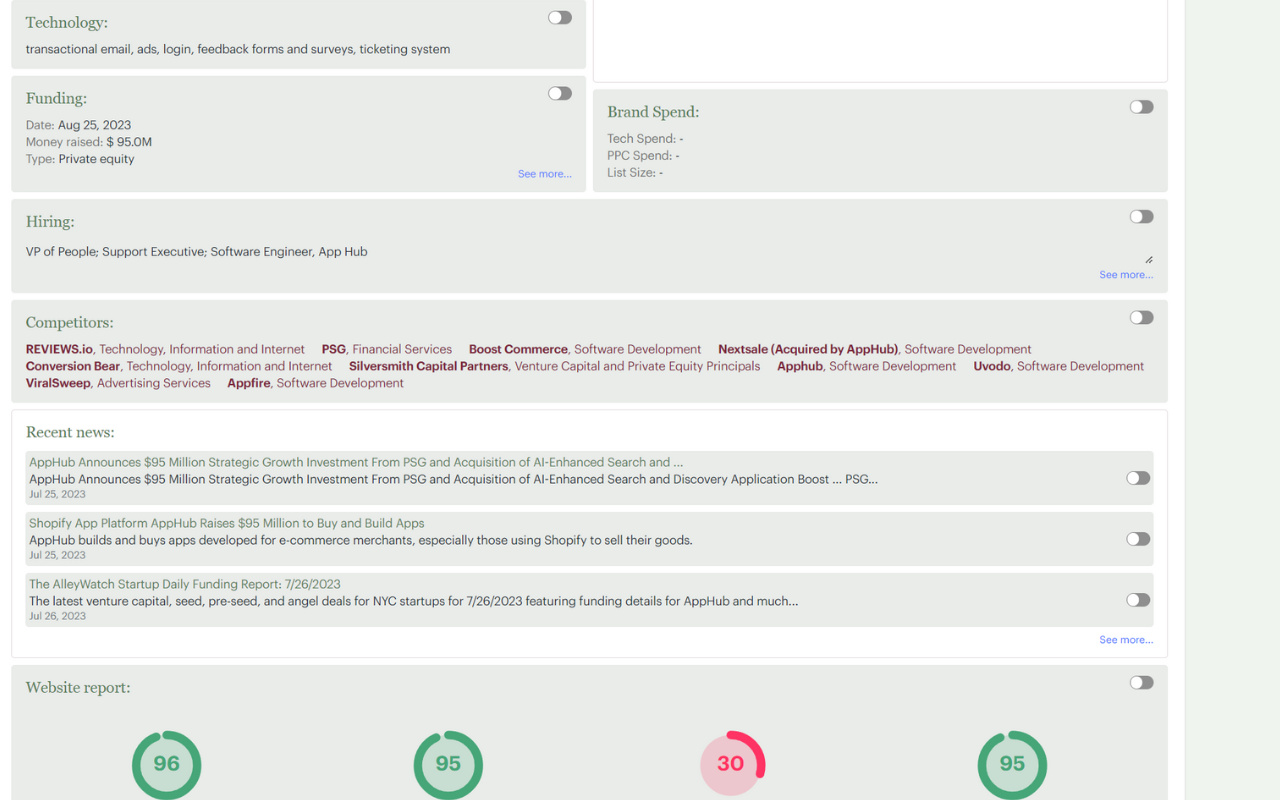This screenshot has height=800, width=1280.
Task: Click the red 30 score gauge
Action: pos(731,764)
